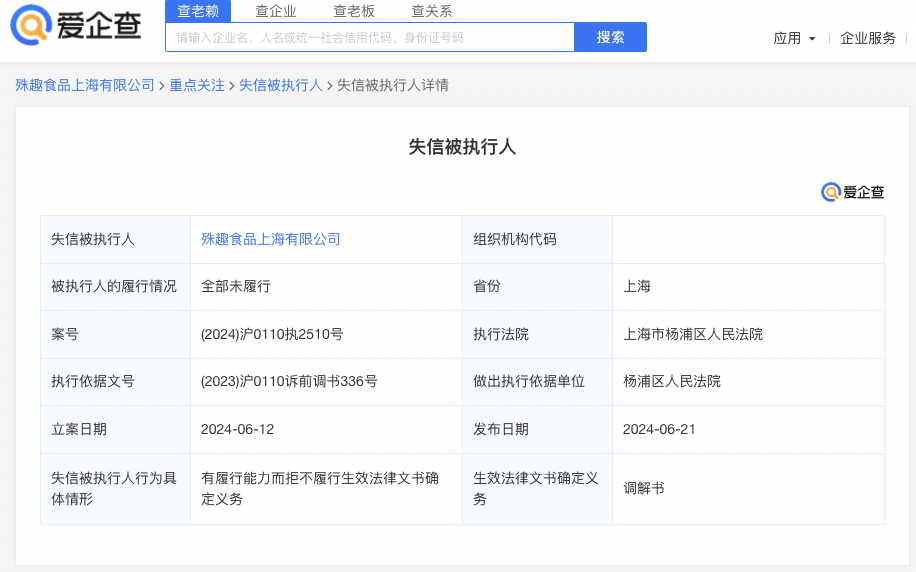This screenshot has height=572, width=916.
Task: Click the publish date 2024-06-21
Action: point(659,429)
